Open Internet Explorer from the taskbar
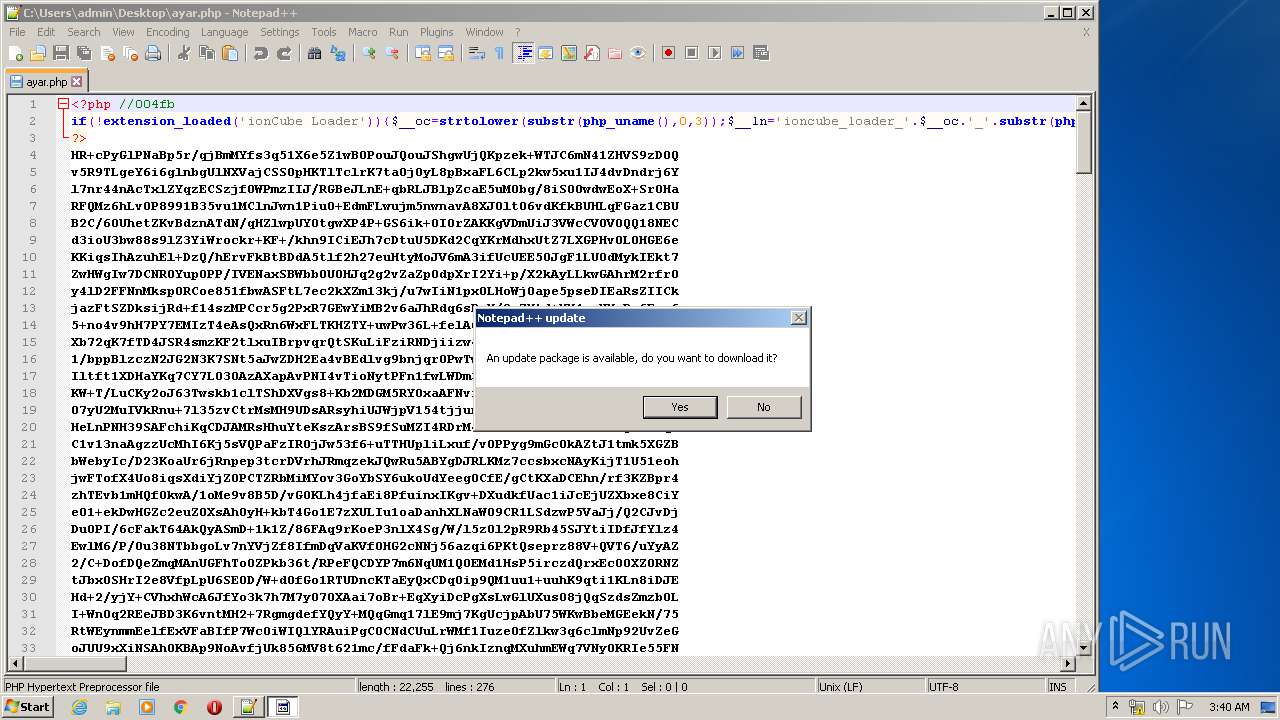The width and height of the screenshot is (1280, 720). (79, 707)
